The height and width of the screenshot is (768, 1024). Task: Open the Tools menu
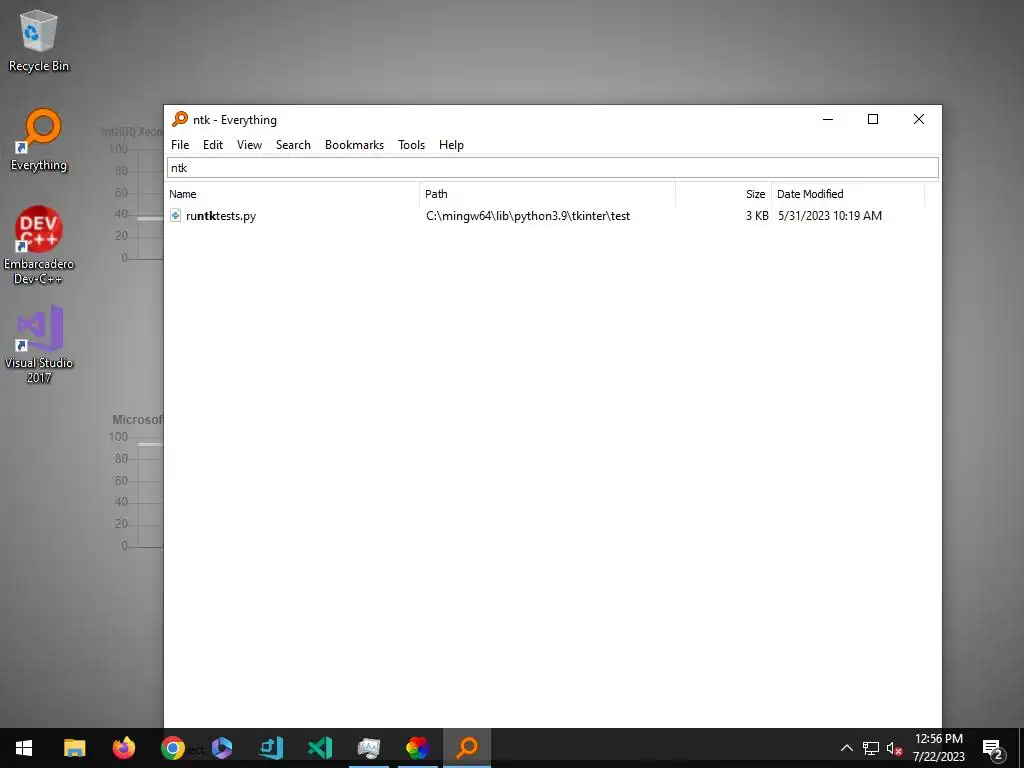pyautogui.click(x=411, y=145)
